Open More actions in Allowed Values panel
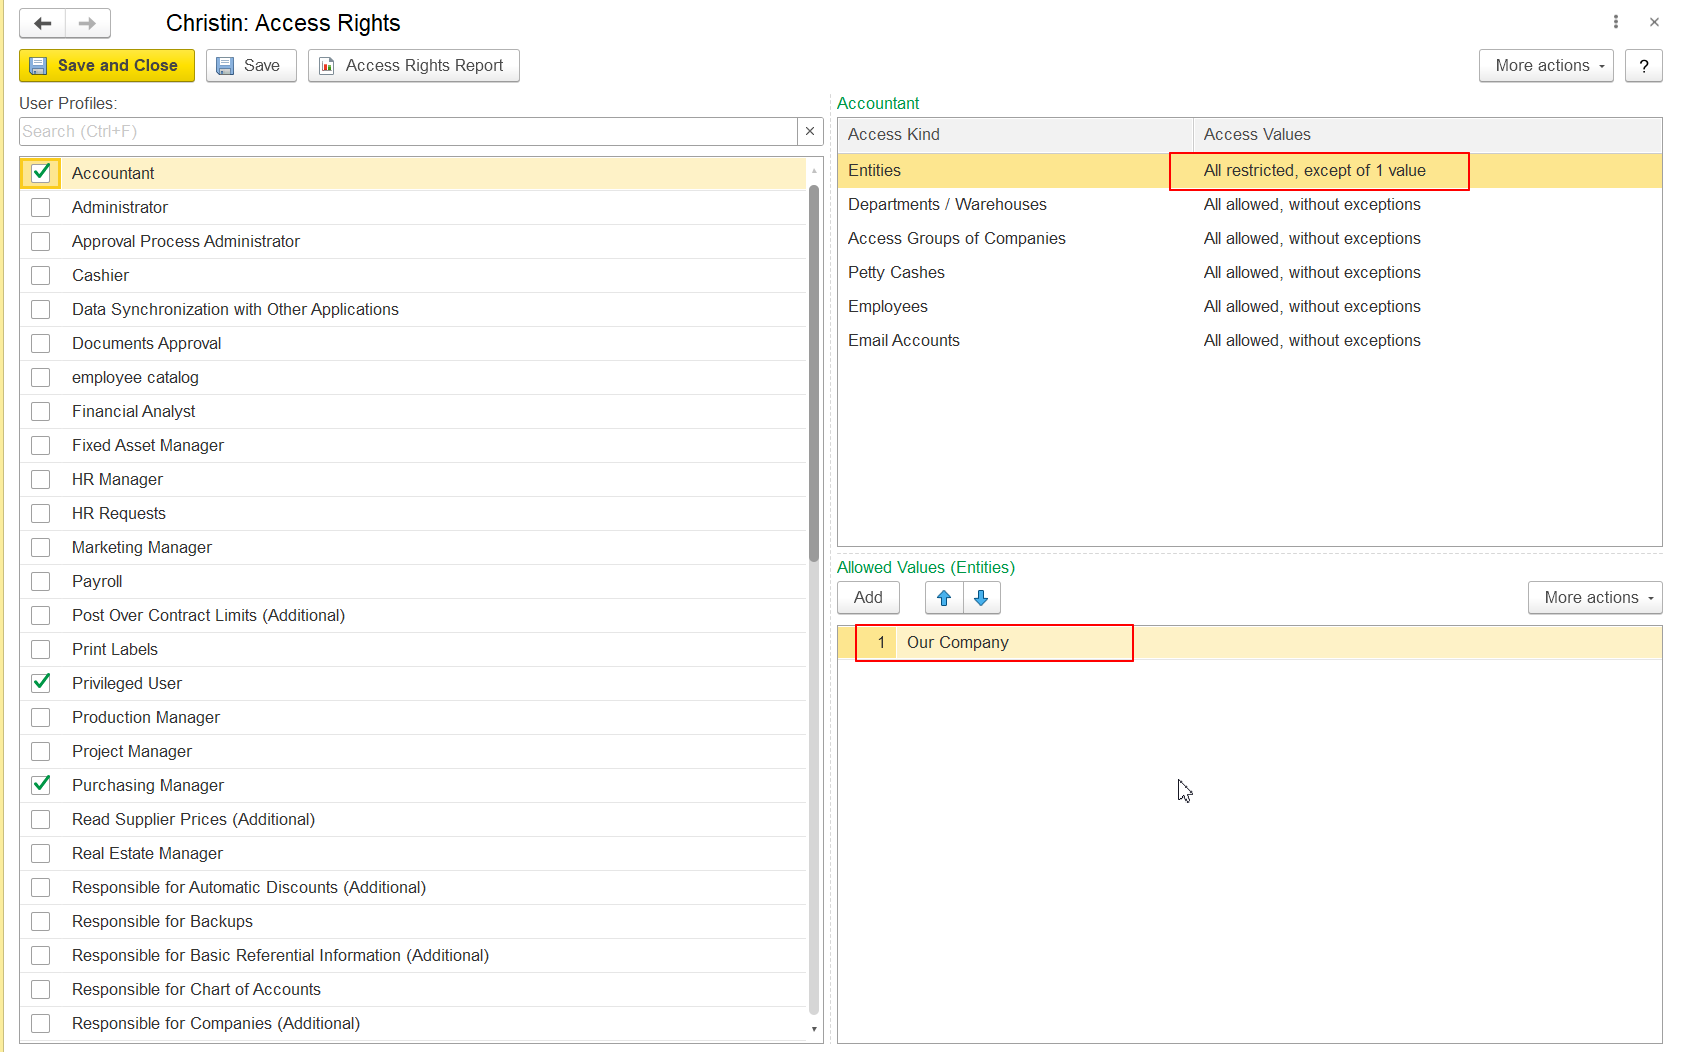This screenshot has height=1052, width=1687. (1594, 598)
